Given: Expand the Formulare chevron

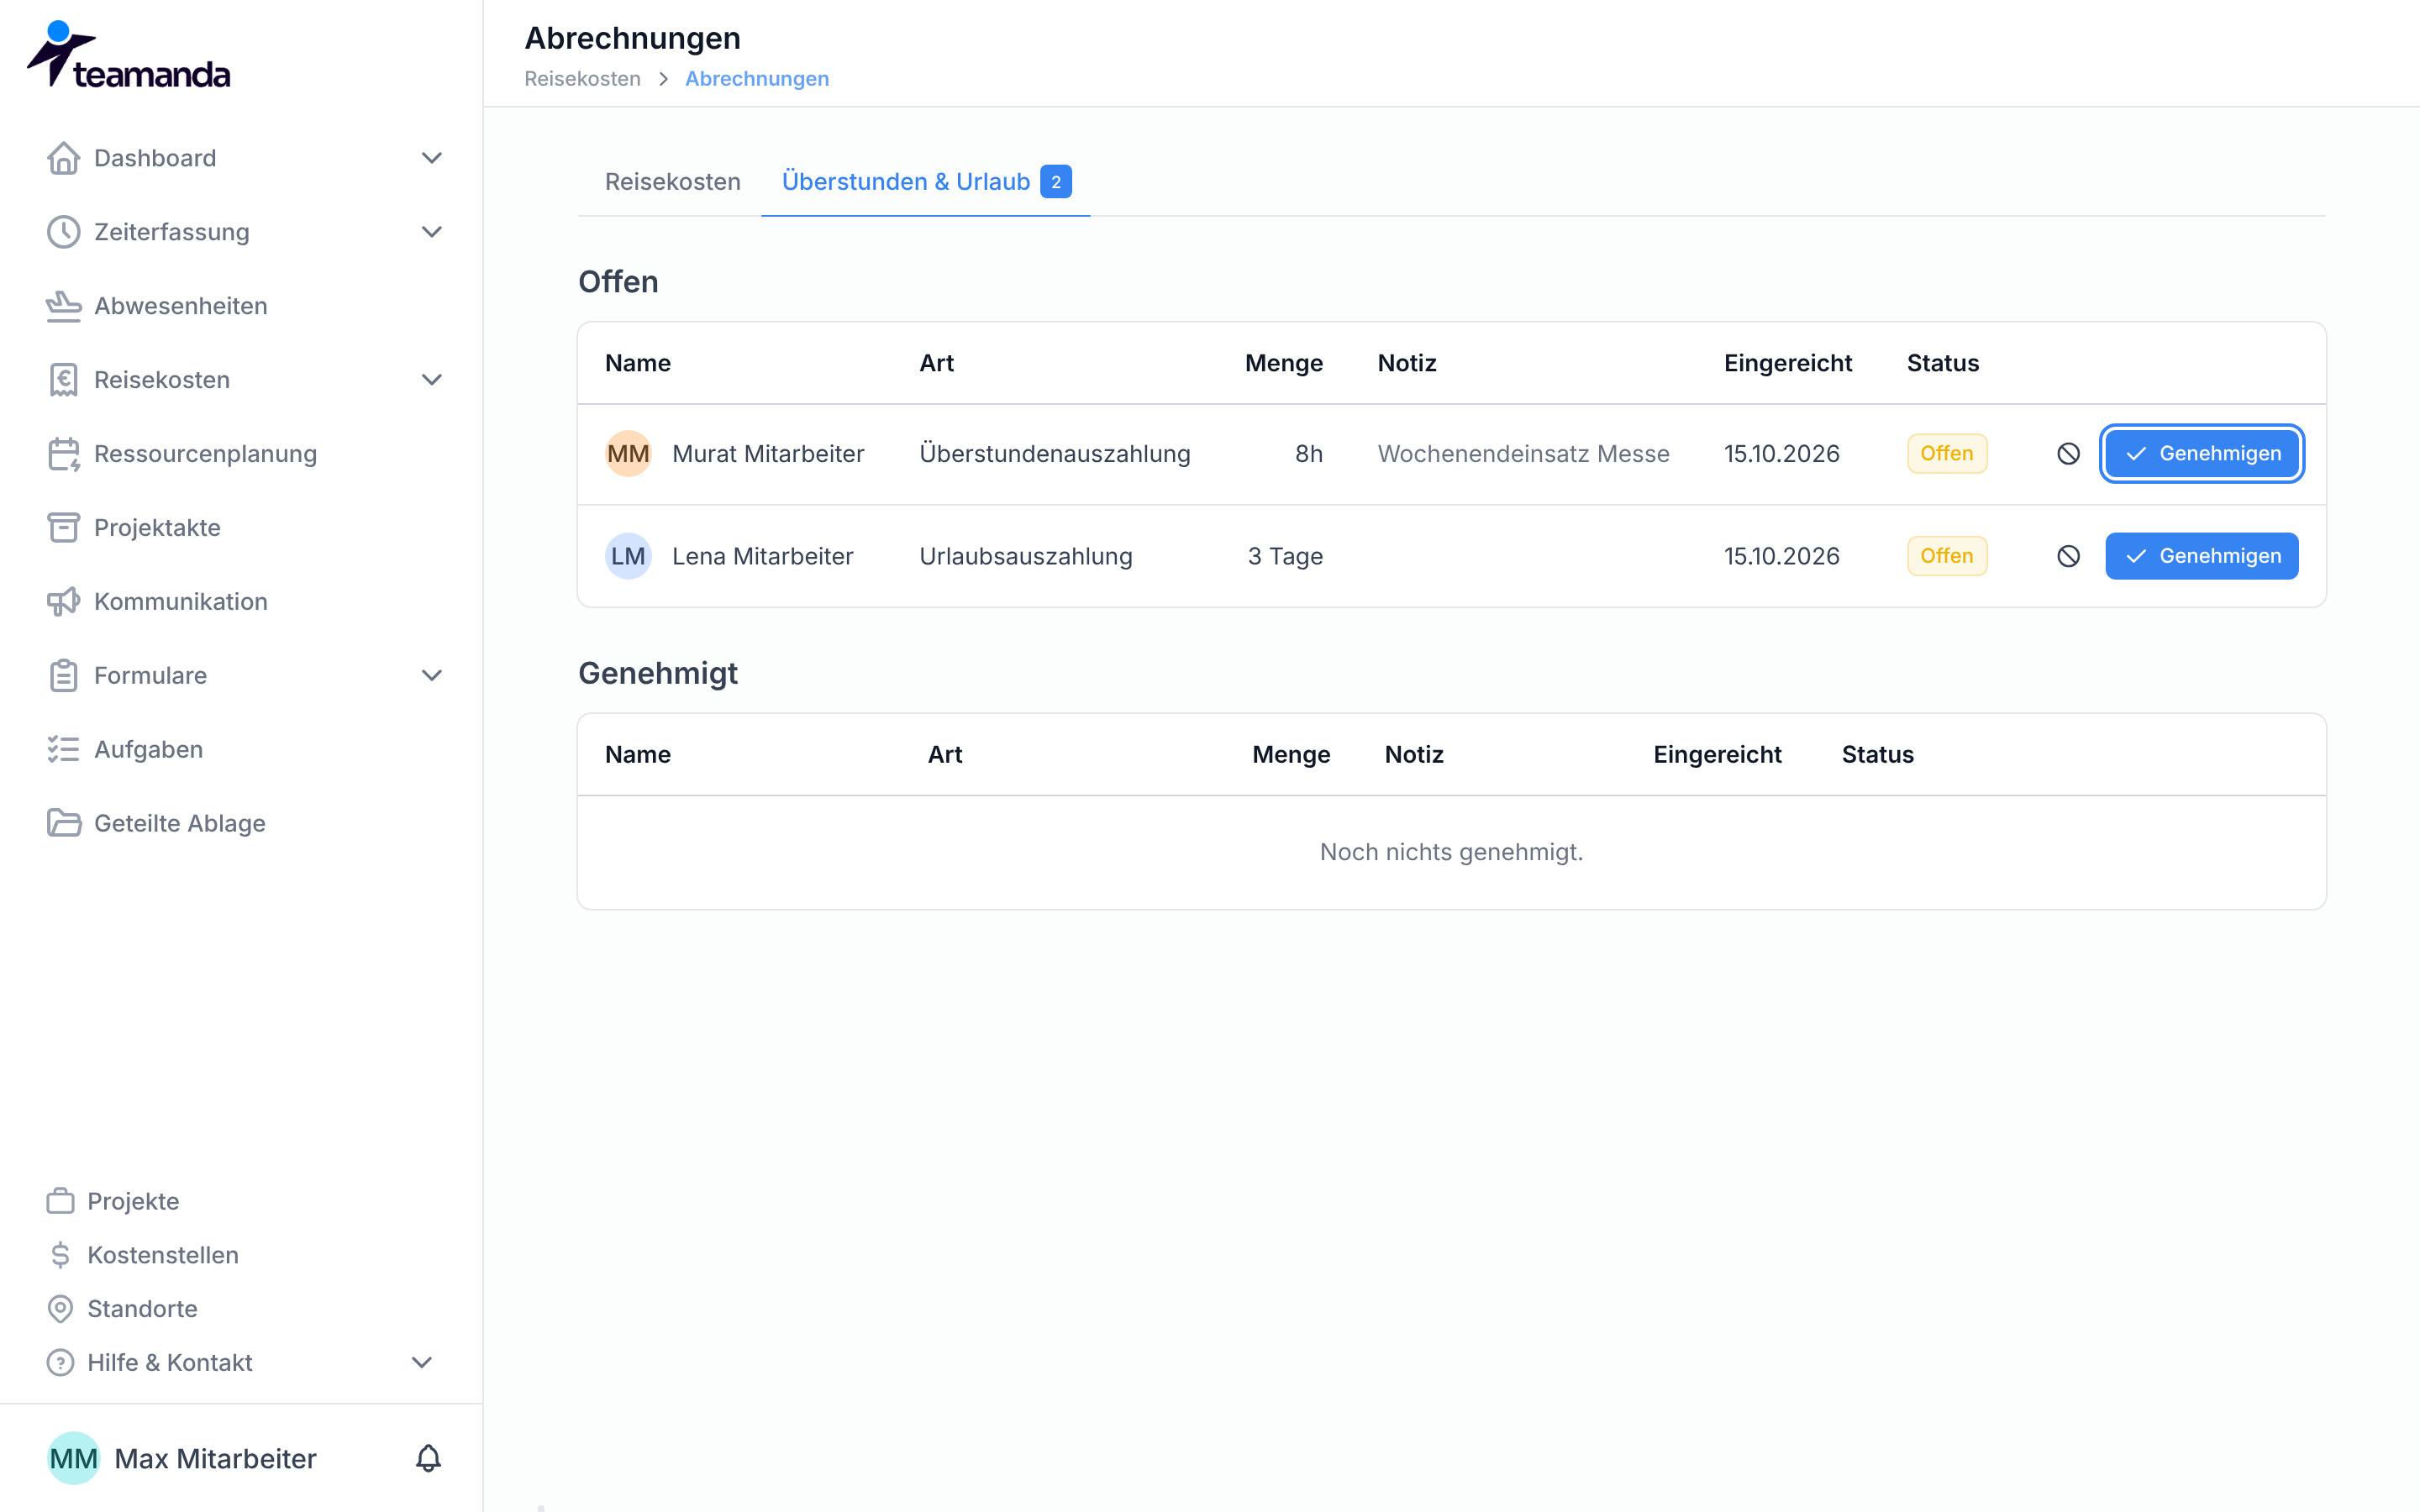Looking at the screenshot, I should pyautogui.click(x=432, y=676).
